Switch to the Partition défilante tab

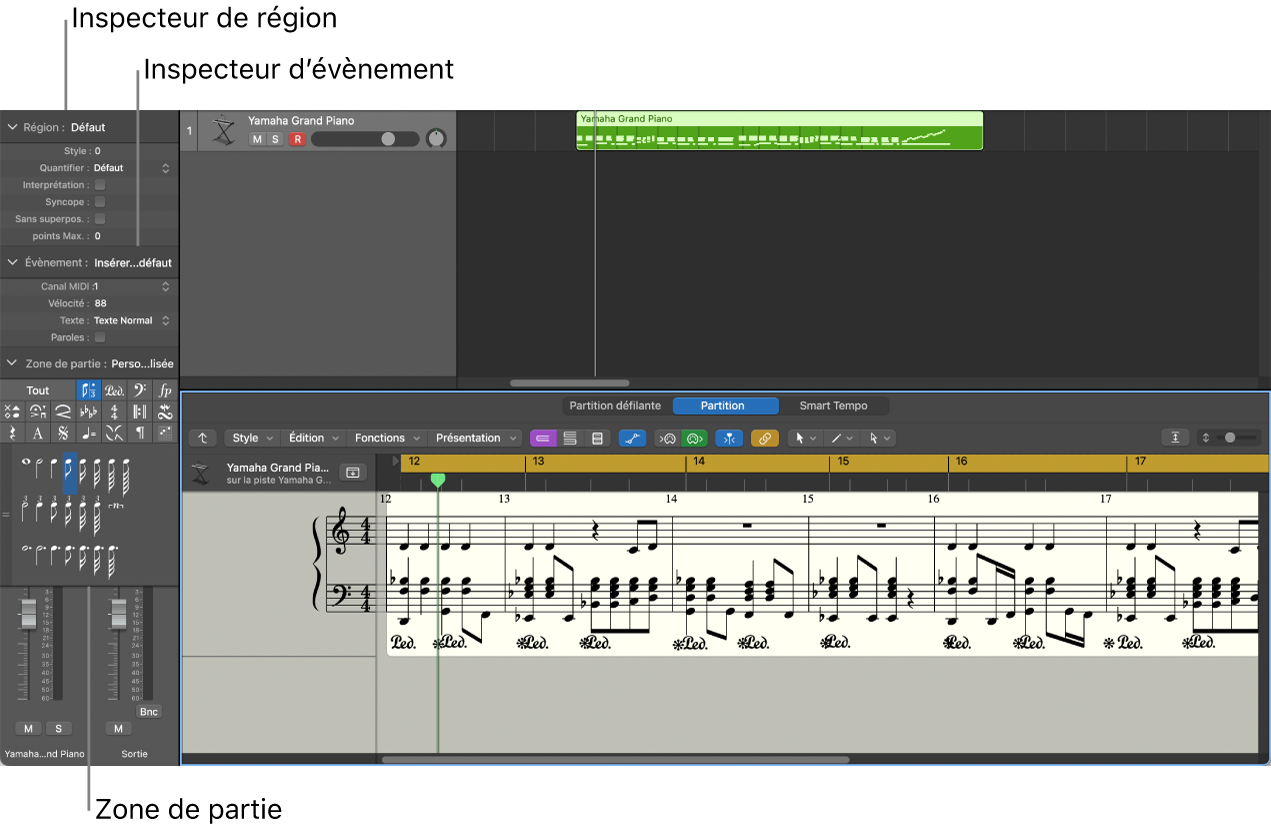(x=615, y=406)
